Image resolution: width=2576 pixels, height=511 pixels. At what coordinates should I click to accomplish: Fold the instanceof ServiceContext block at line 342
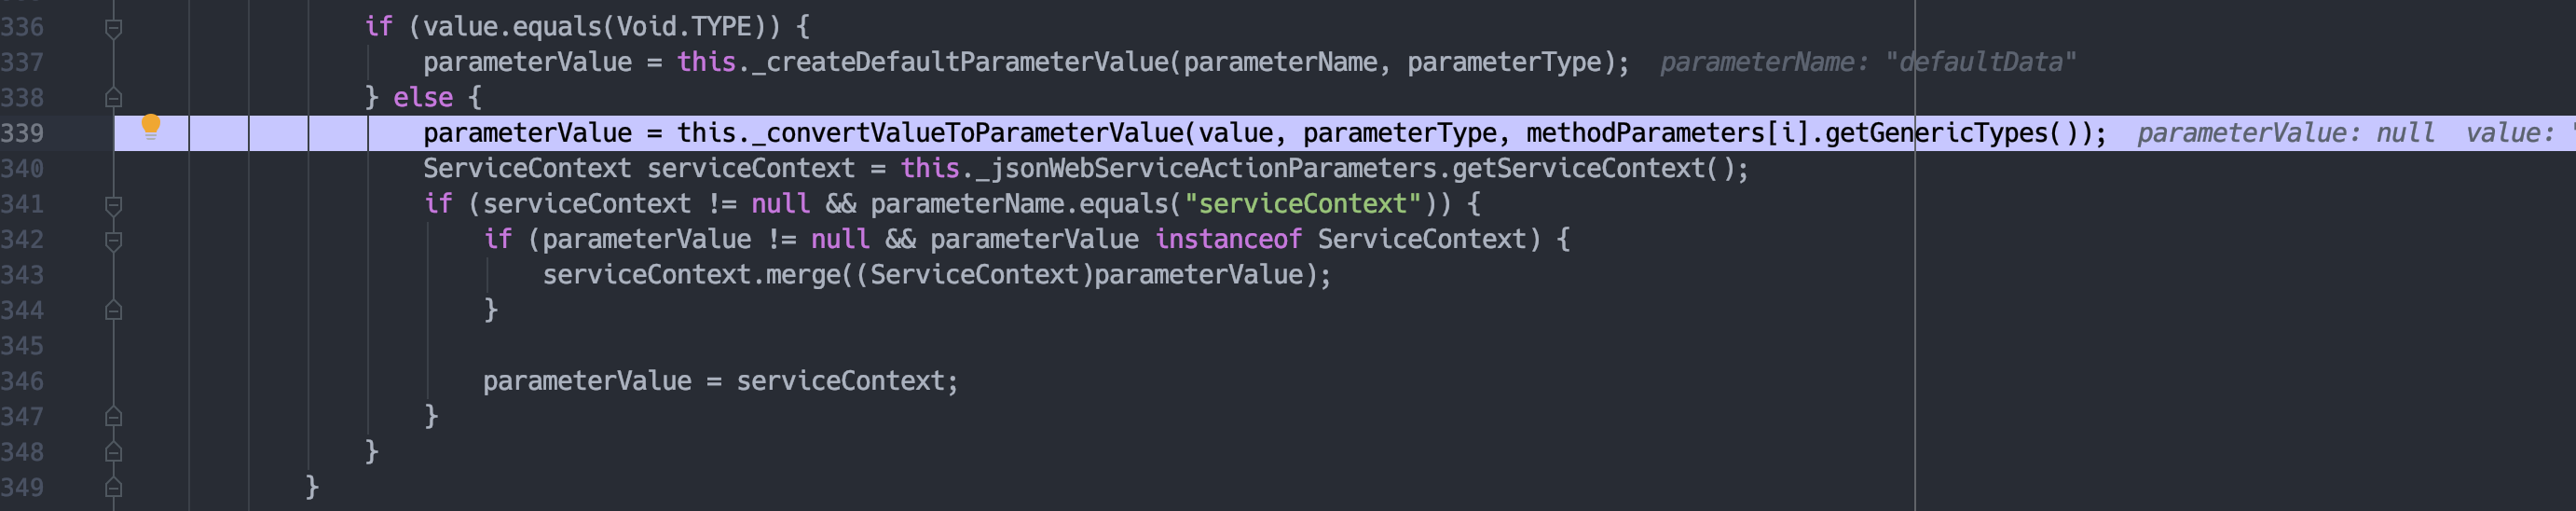point(114,240)
